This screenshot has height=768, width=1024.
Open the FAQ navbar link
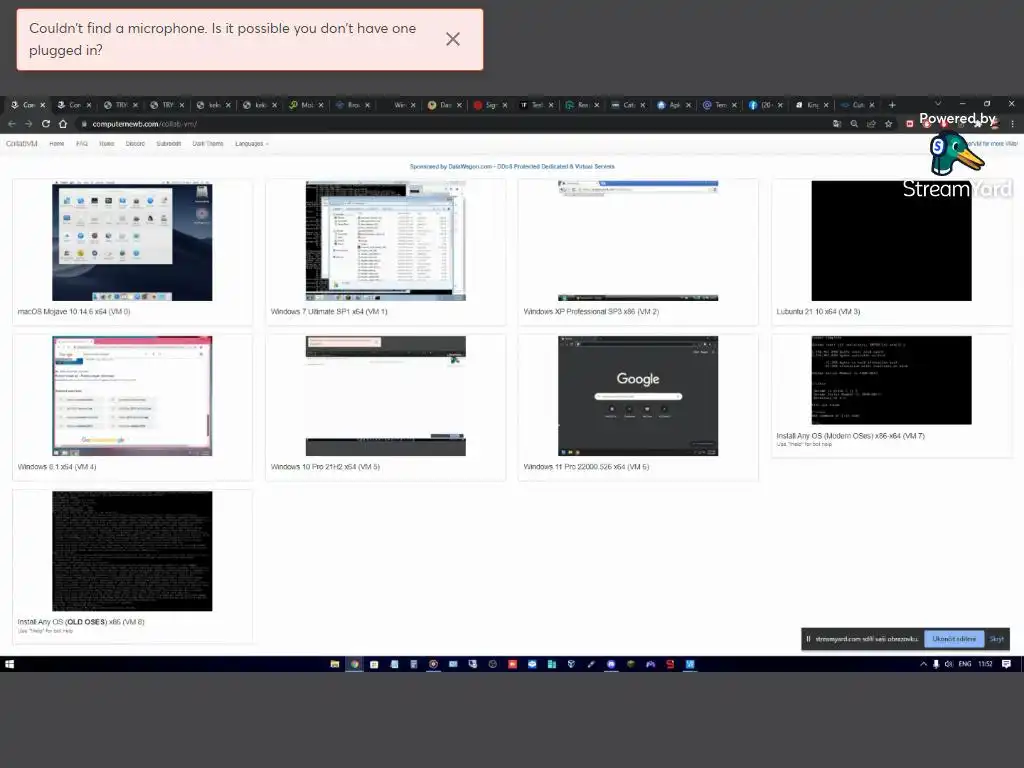82,144
